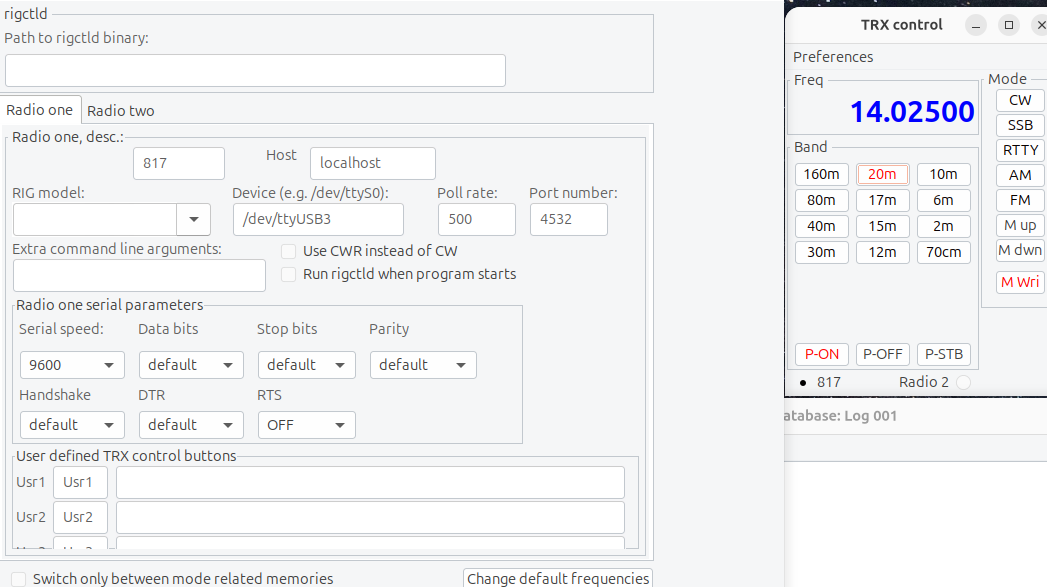The image size is (1047, 587).
Task: Click the Path to rigctld binary field
Action: tap(255, 70)
